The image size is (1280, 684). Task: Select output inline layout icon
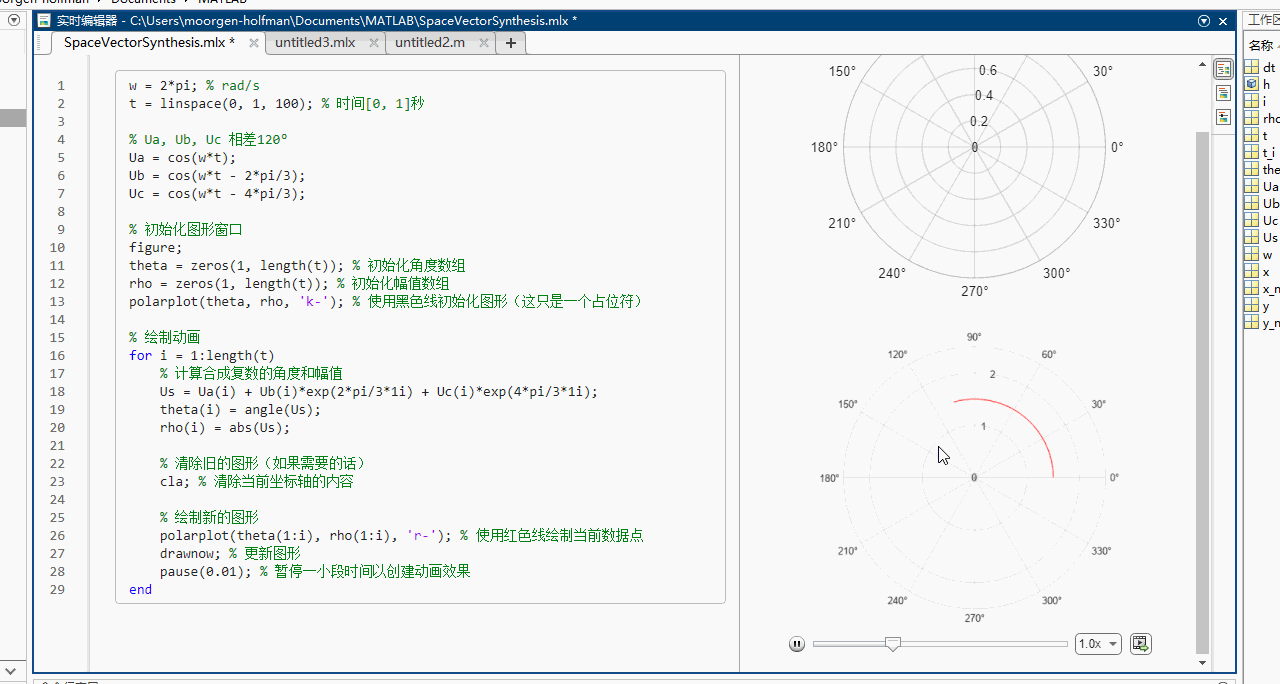click(1223, 93)
